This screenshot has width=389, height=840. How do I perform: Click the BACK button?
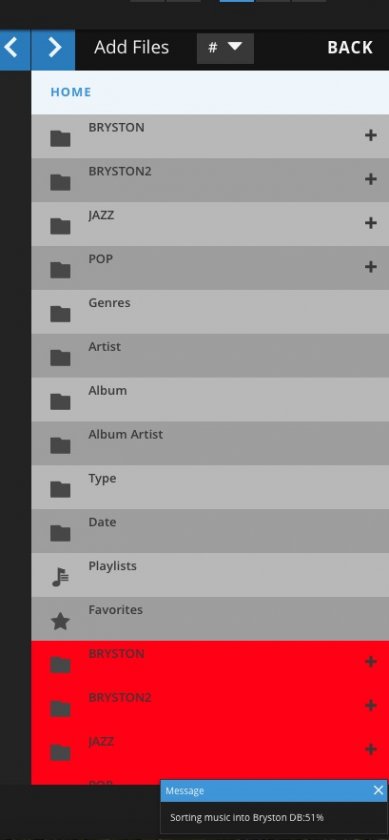[x=350, y=48]
